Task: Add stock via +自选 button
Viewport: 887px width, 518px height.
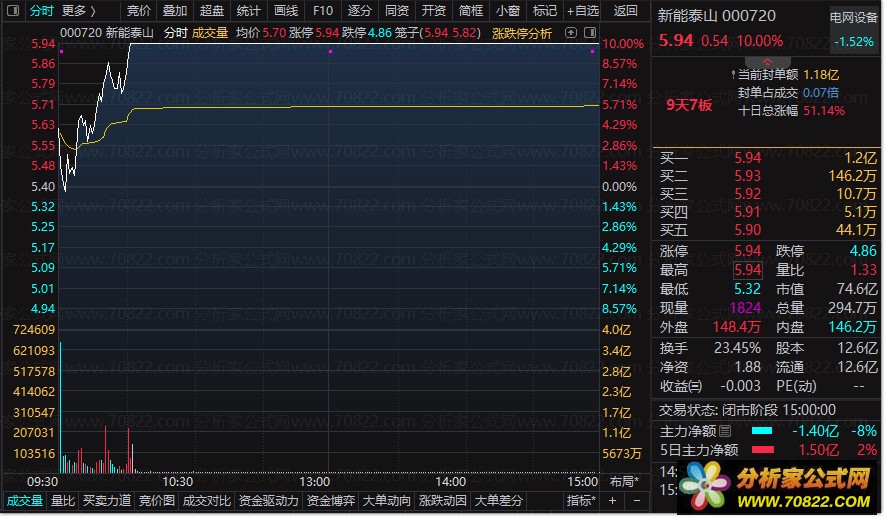Action: (583, 11)
